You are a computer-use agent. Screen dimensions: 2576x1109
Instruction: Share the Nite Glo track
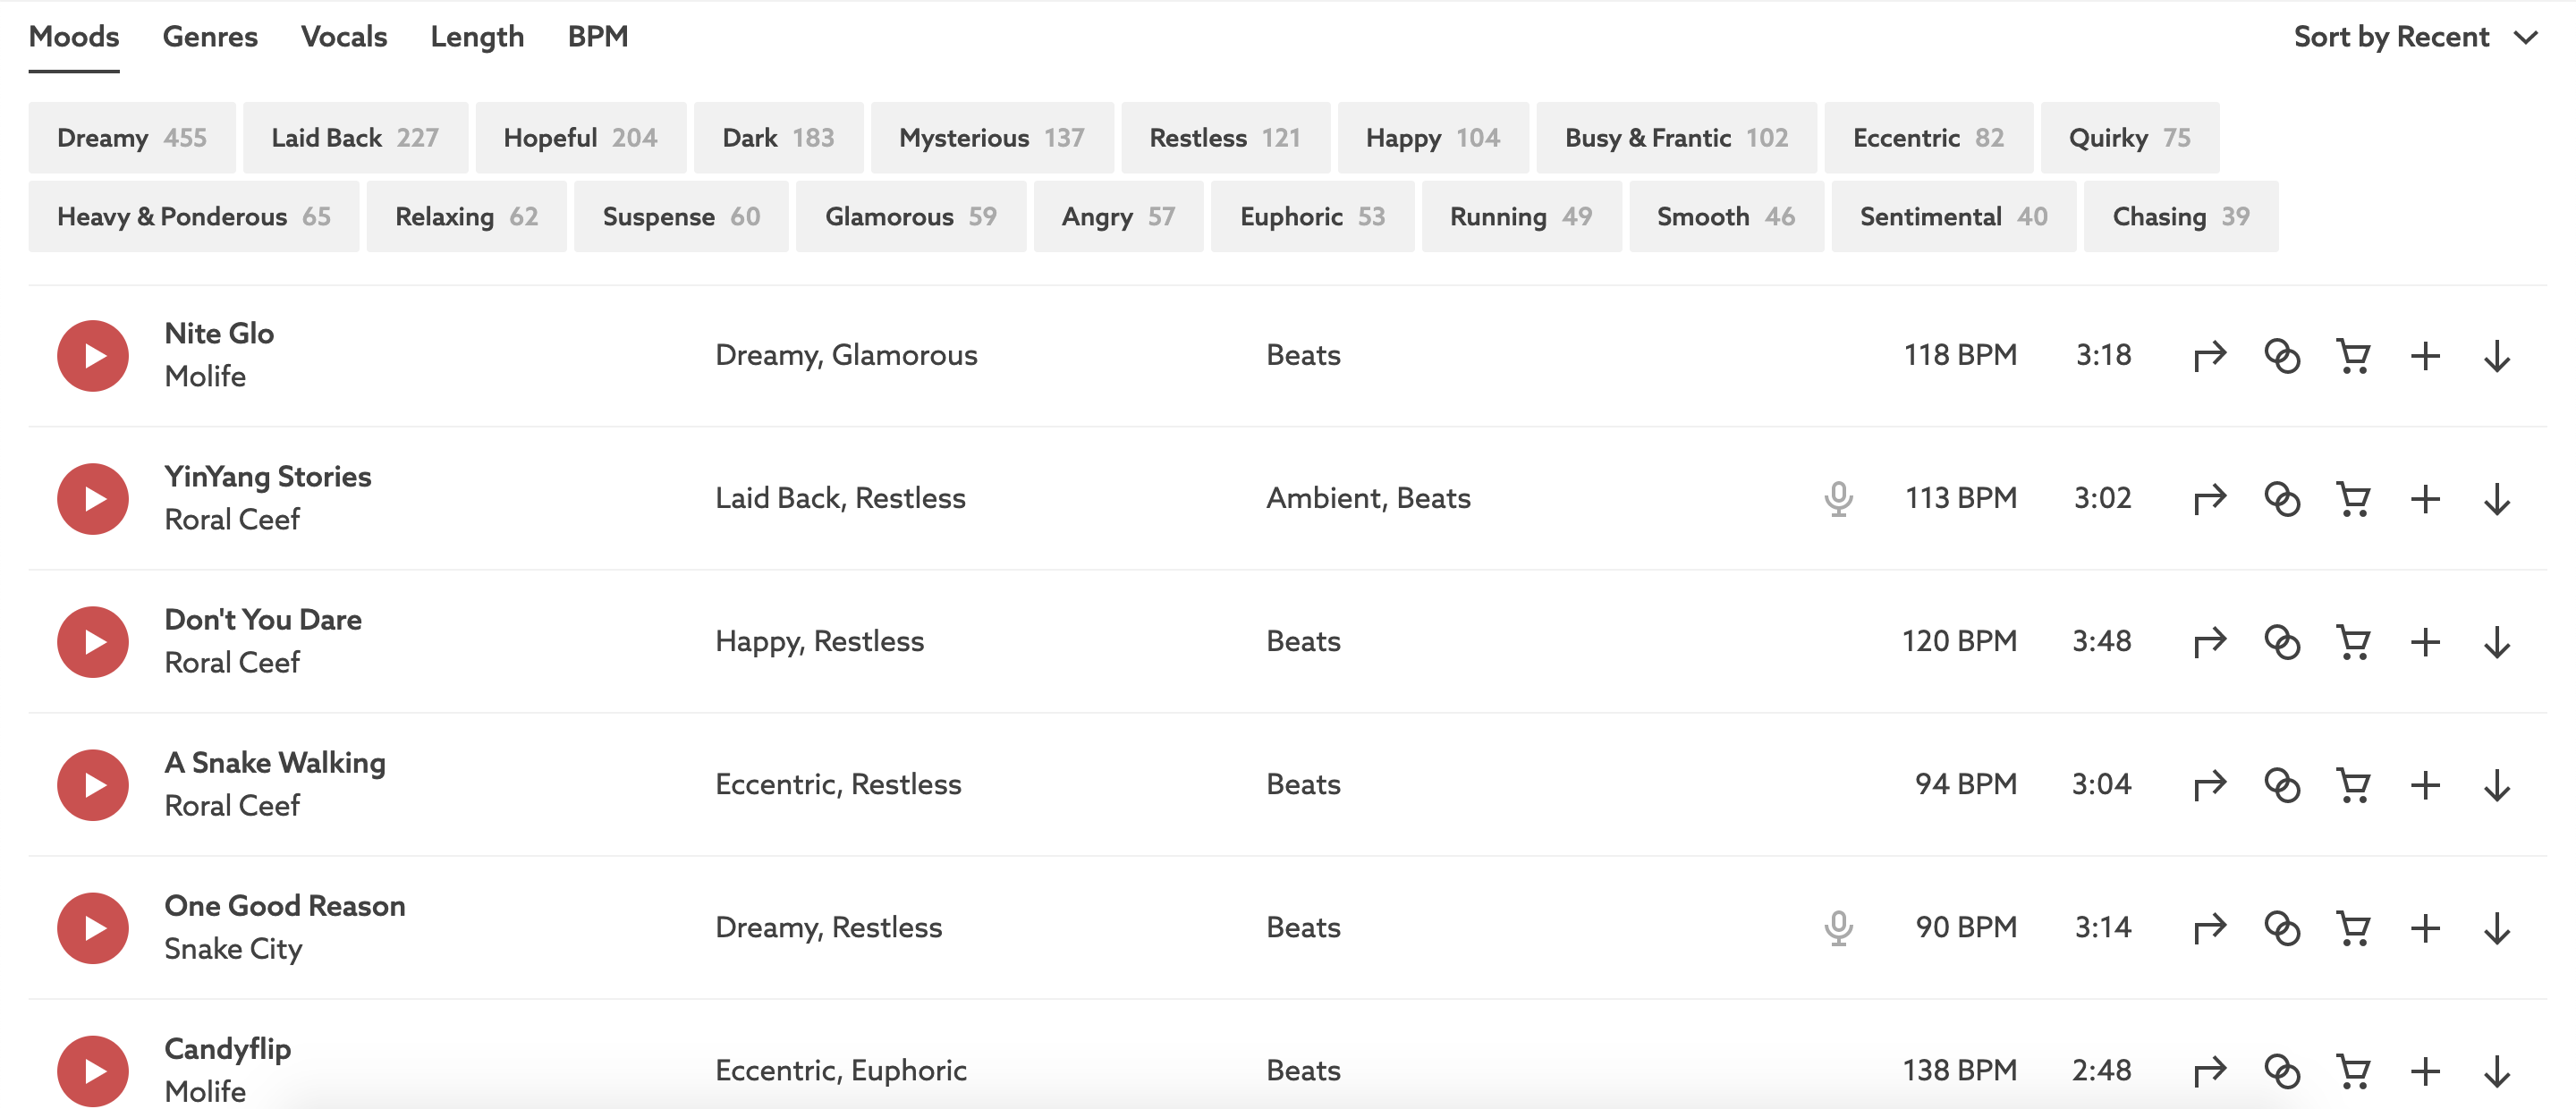(2209, 356)
